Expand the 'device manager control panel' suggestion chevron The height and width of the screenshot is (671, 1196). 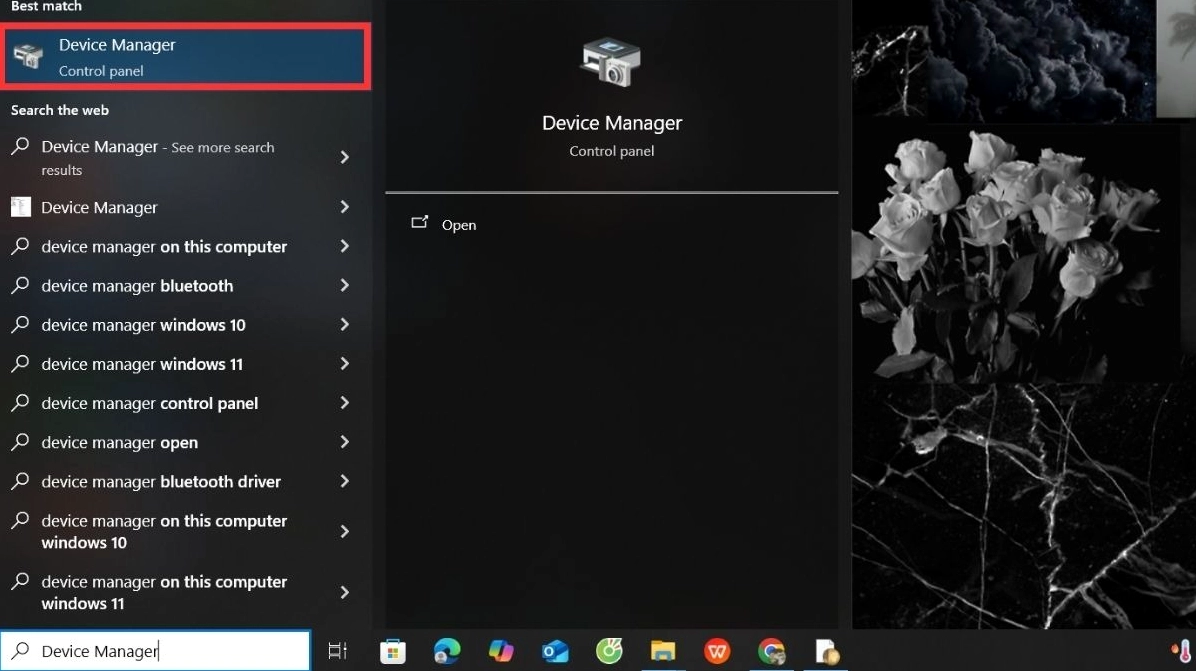[344, 403]
